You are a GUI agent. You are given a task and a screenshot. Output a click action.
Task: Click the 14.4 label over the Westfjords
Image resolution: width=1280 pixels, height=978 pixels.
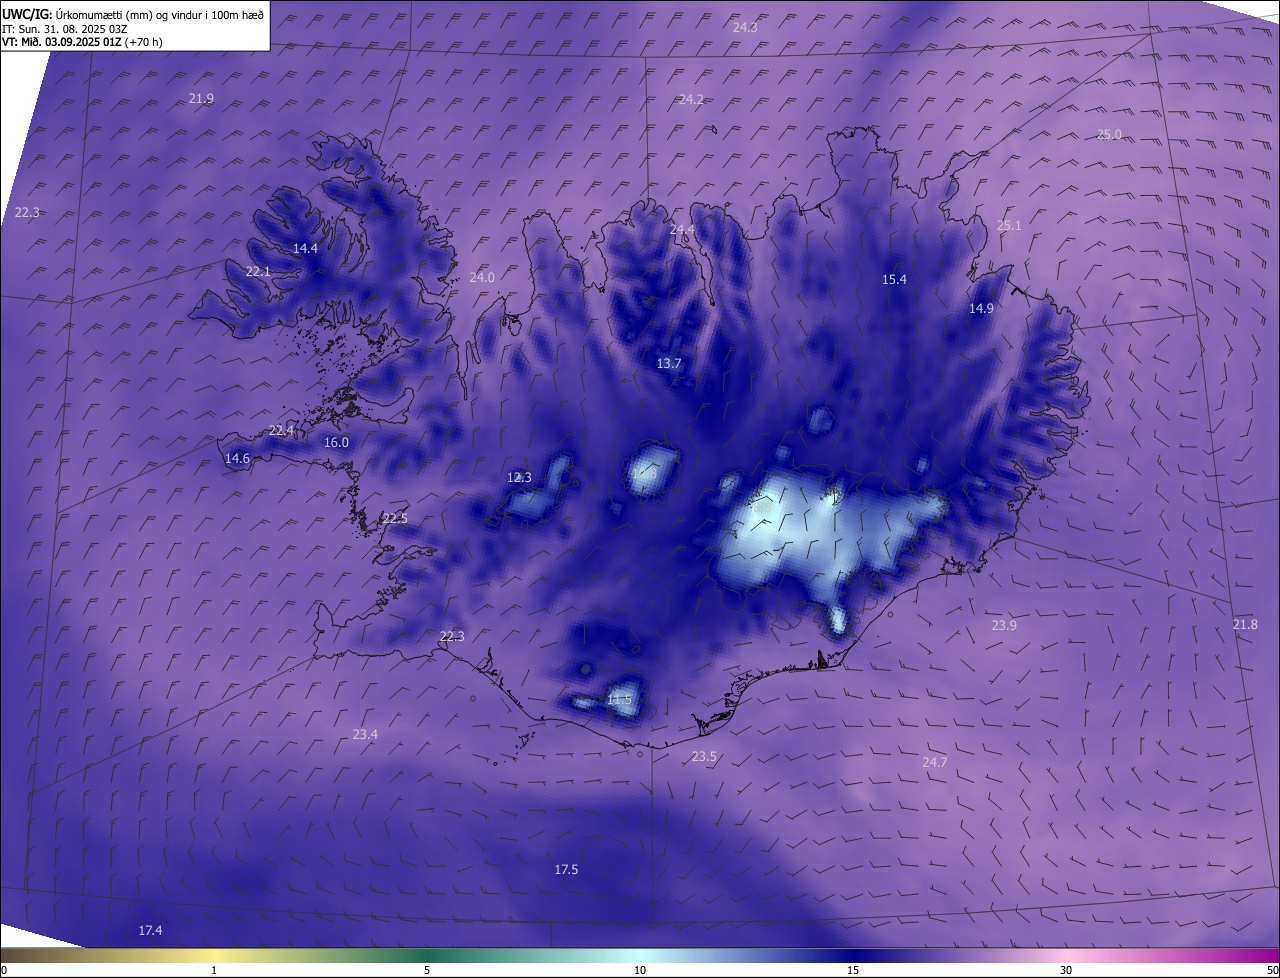(x=305, y=248)
